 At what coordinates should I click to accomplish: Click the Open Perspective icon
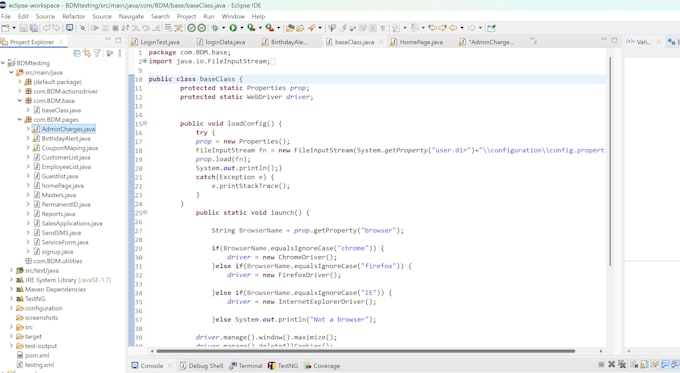(491, 28)
